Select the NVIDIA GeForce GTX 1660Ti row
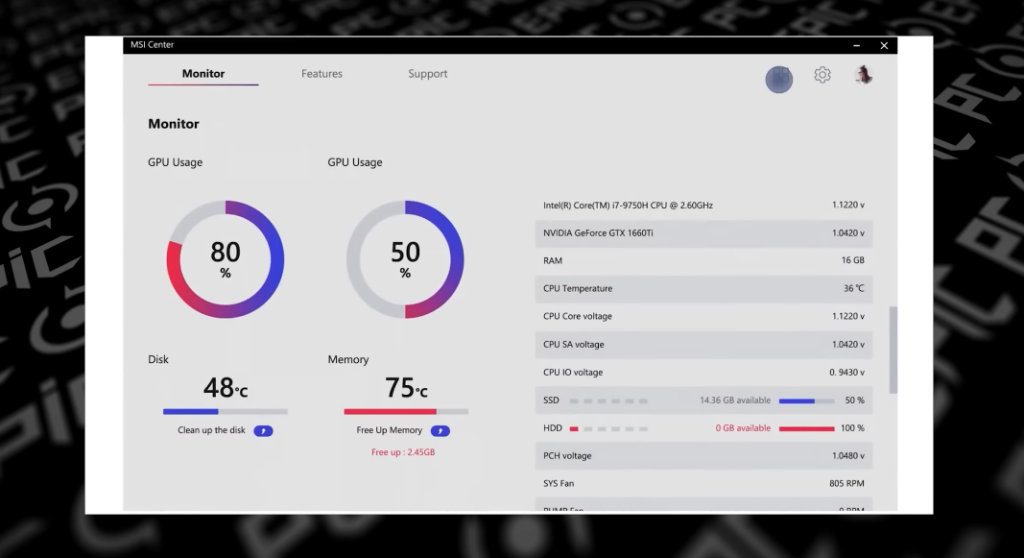Screen dimensions: 1024x558 [704, 233]
